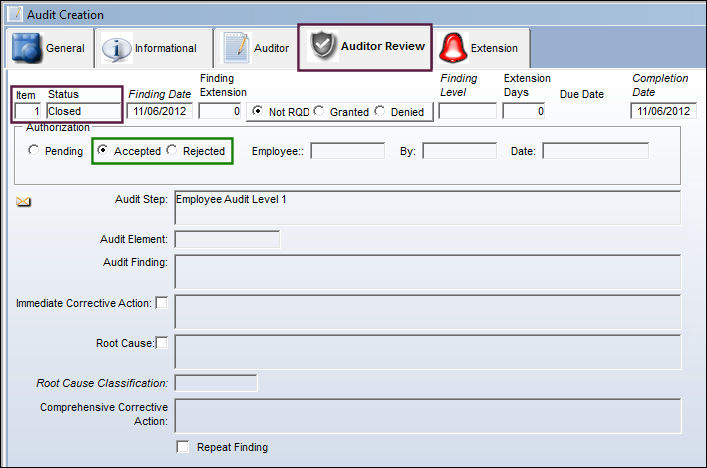The height and width of the screenshot is (468, 707).
Task: Click the Comprehensive Corrective Action text box
Action: coord(427,416)
